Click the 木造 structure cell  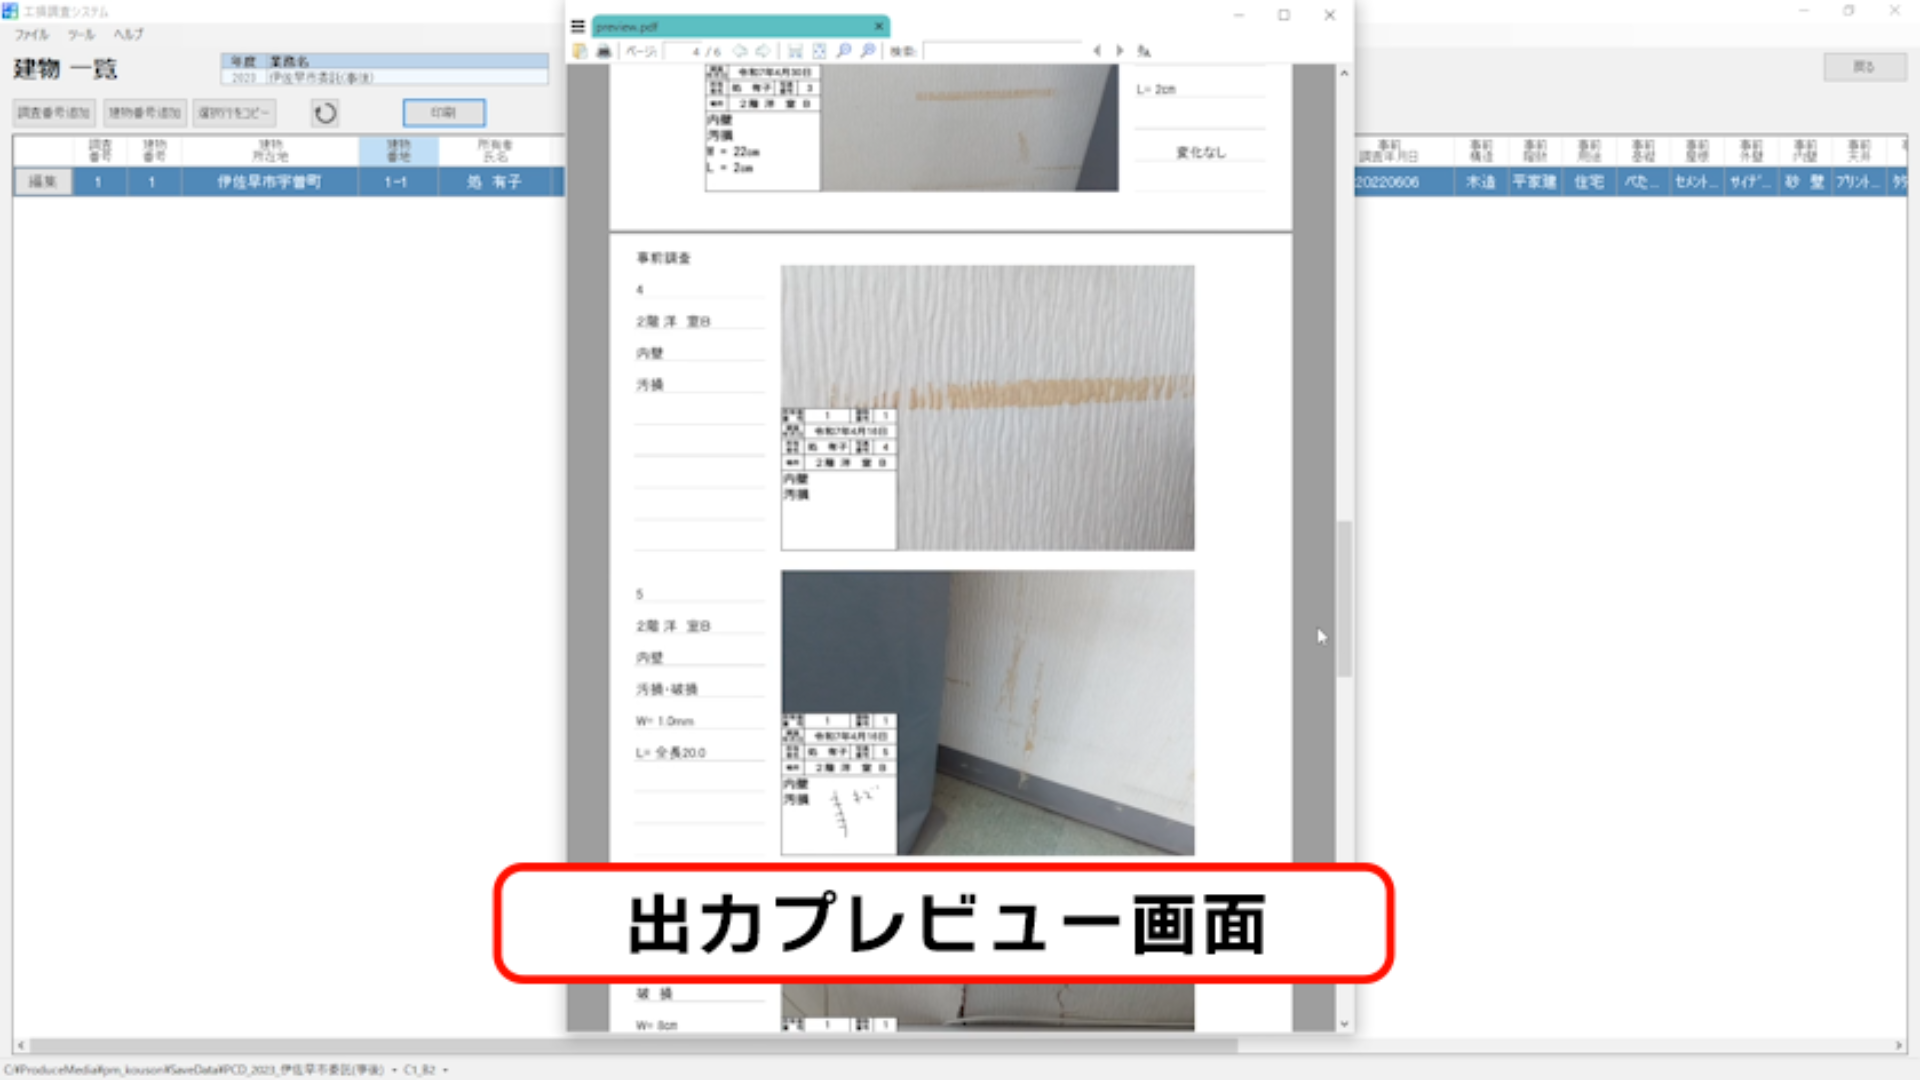1480,182
